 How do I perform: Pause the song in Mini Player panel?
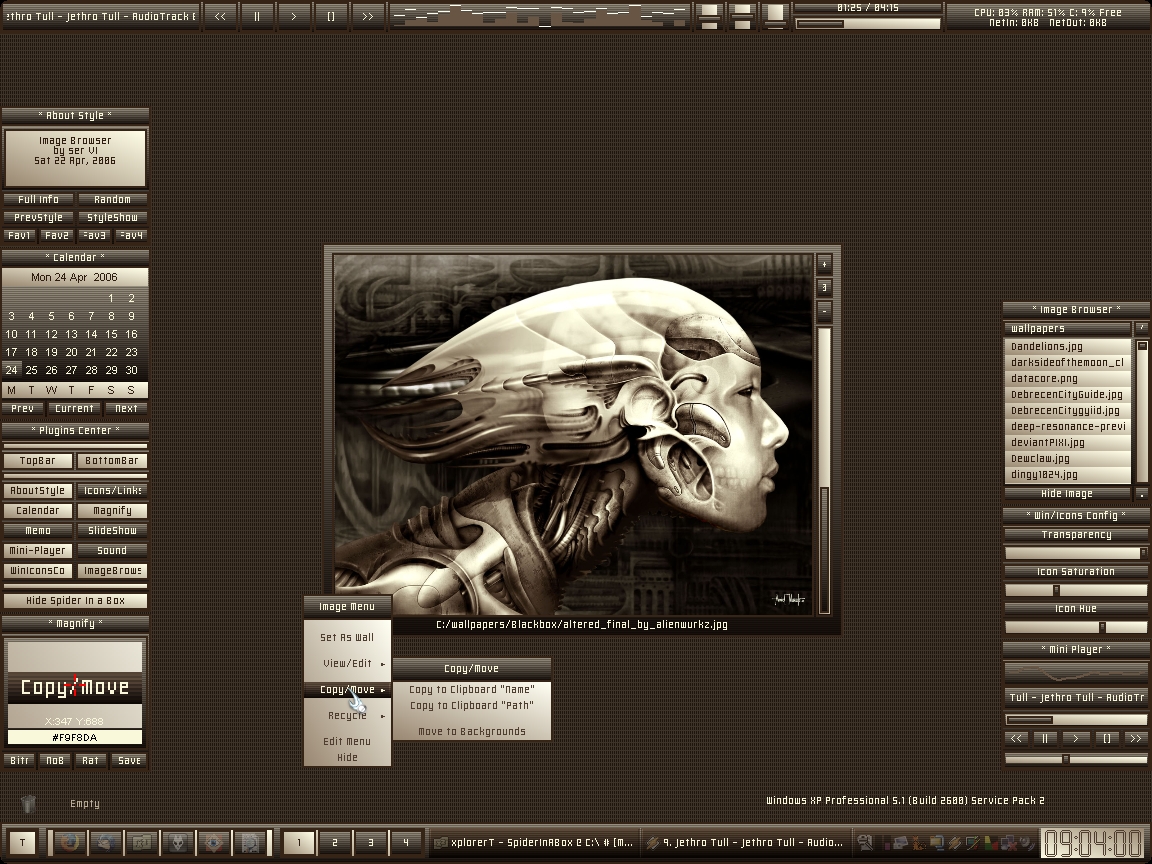click(x=1045, y=738)
